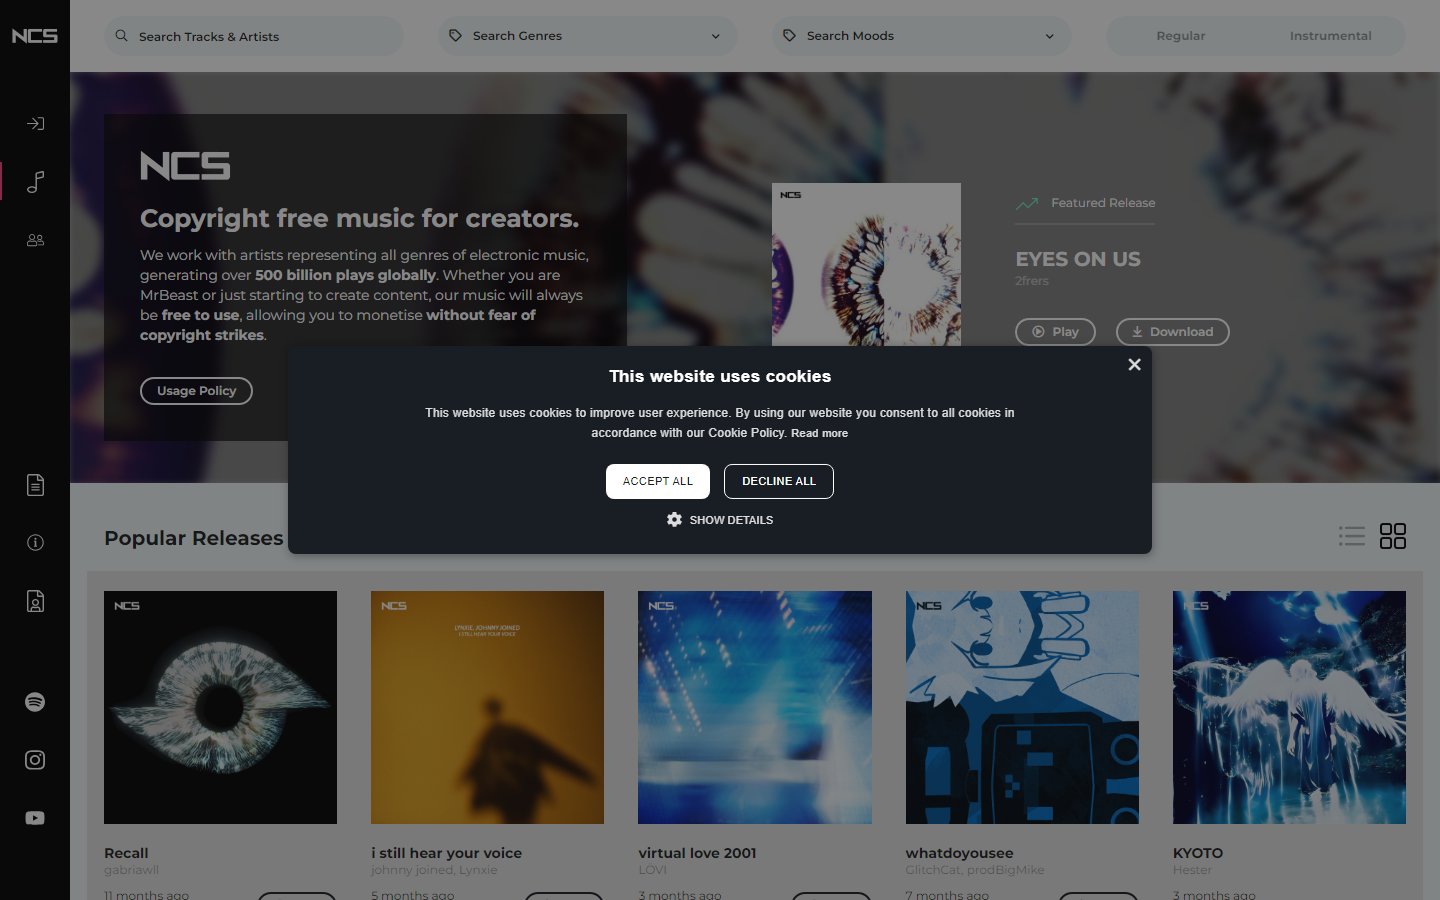Open the document page icon in sidebar

[x=35, y=485]
